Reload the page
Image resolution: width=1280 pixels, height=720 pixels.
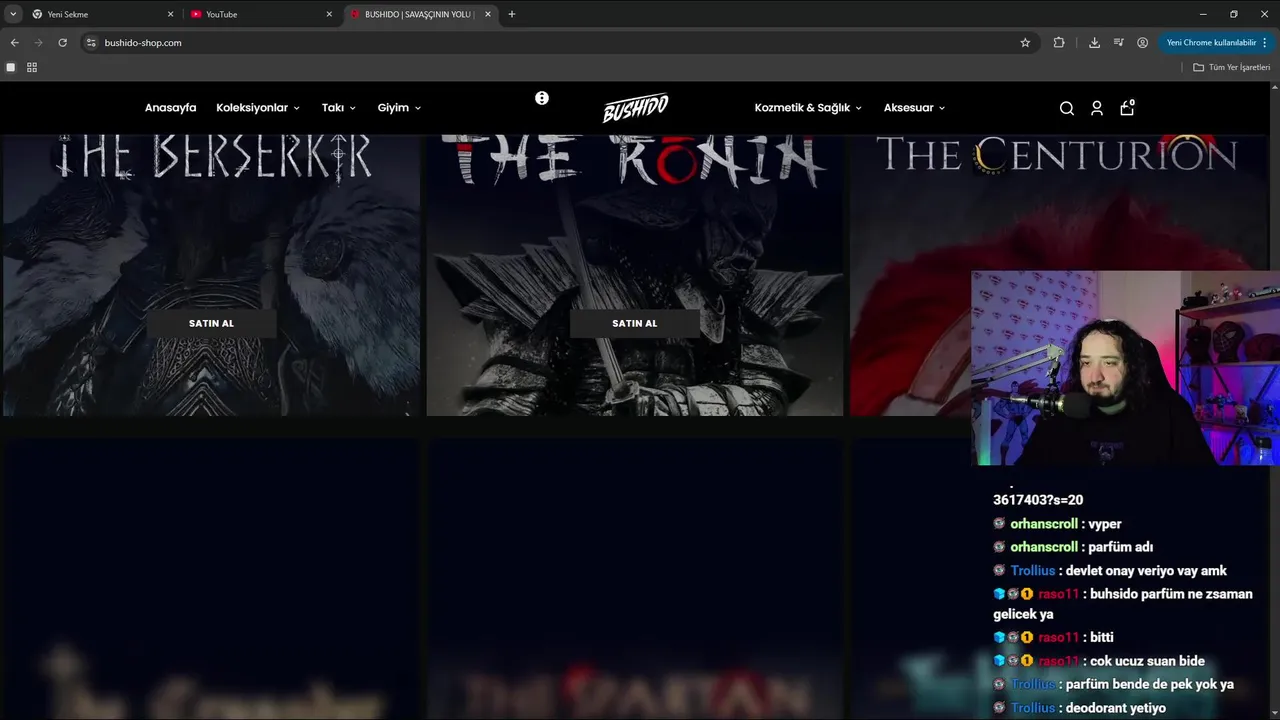(x=62, y=43)
